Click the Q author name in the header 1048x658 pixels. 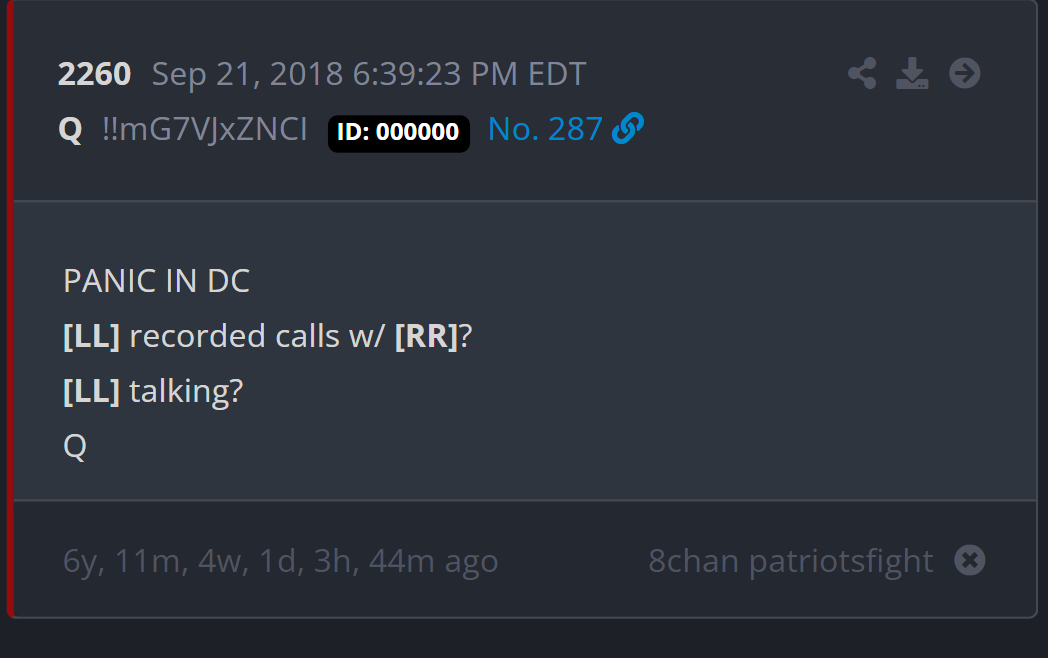click(70, 130)
